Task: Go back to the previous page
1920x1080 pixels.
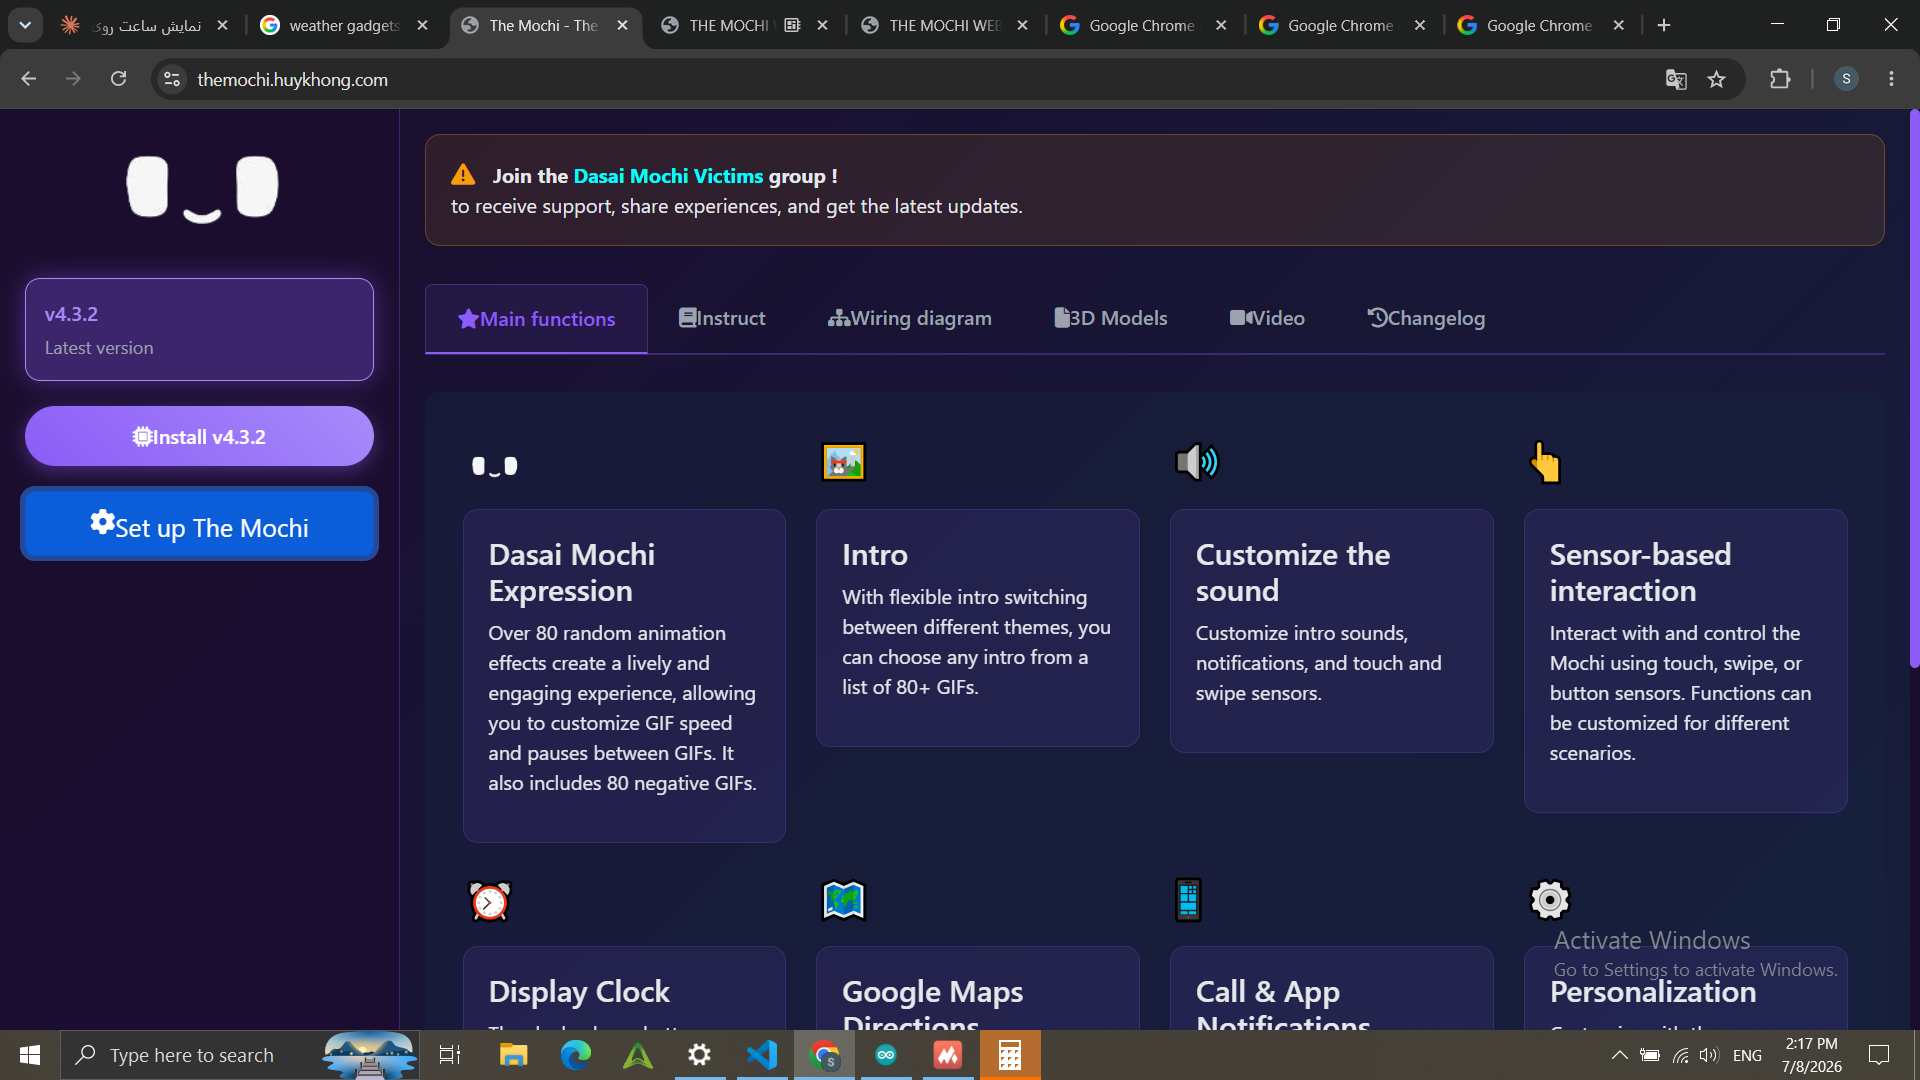Action: click(28, 79)
